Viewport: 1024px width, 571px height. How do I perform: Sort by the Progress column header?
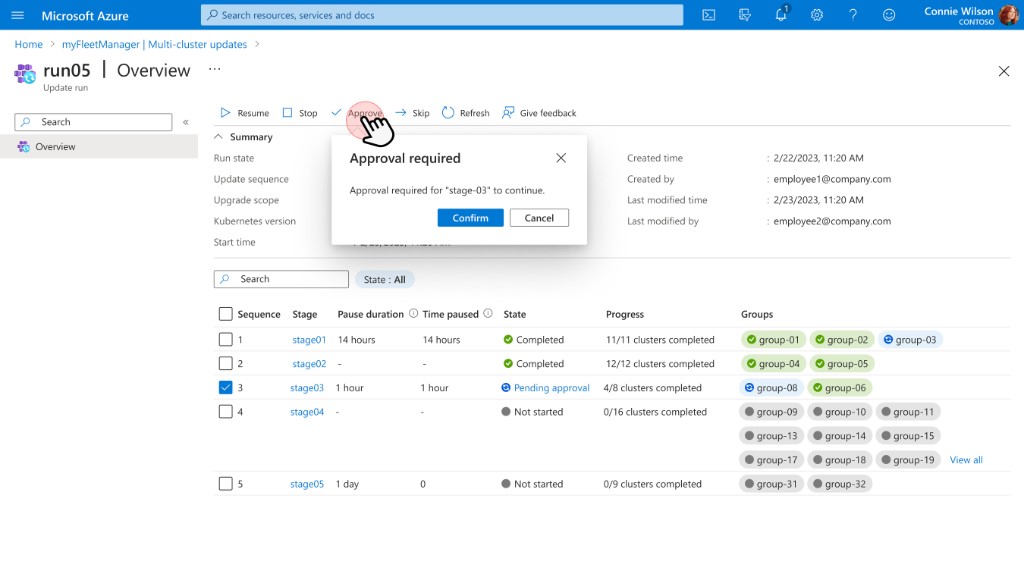click(x=625, y=314)
